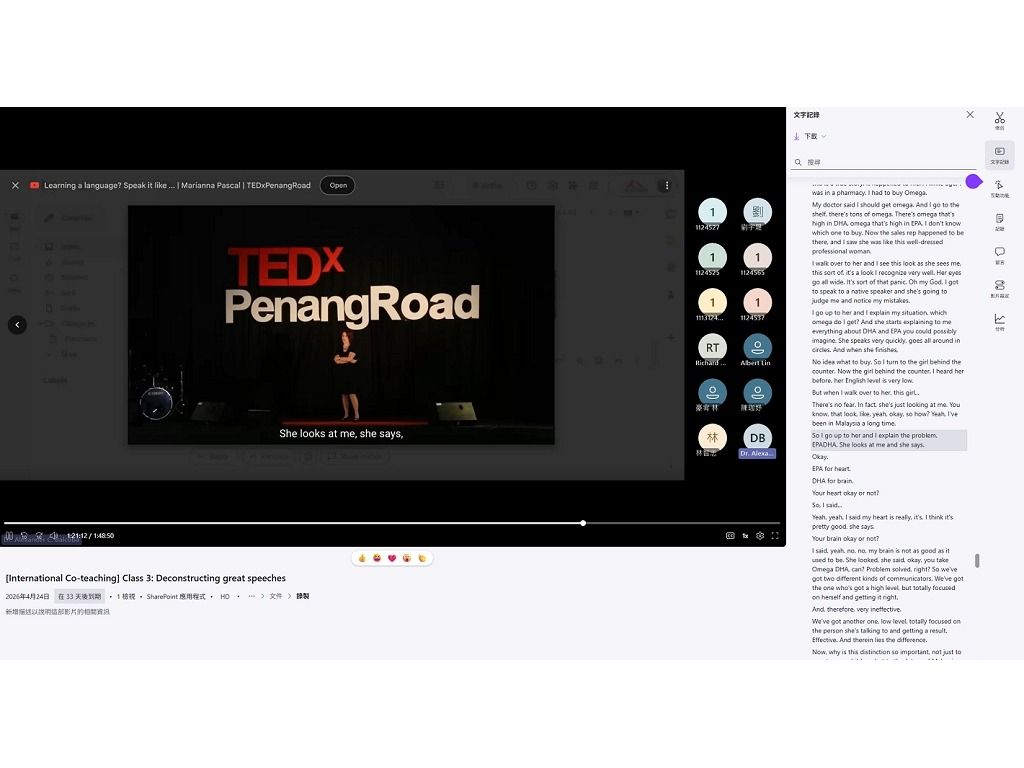Jump to 'Your brain okay or not?' line
This screenshot has width=1024, height=768.
pyautogui.click(x=845, y=539)
